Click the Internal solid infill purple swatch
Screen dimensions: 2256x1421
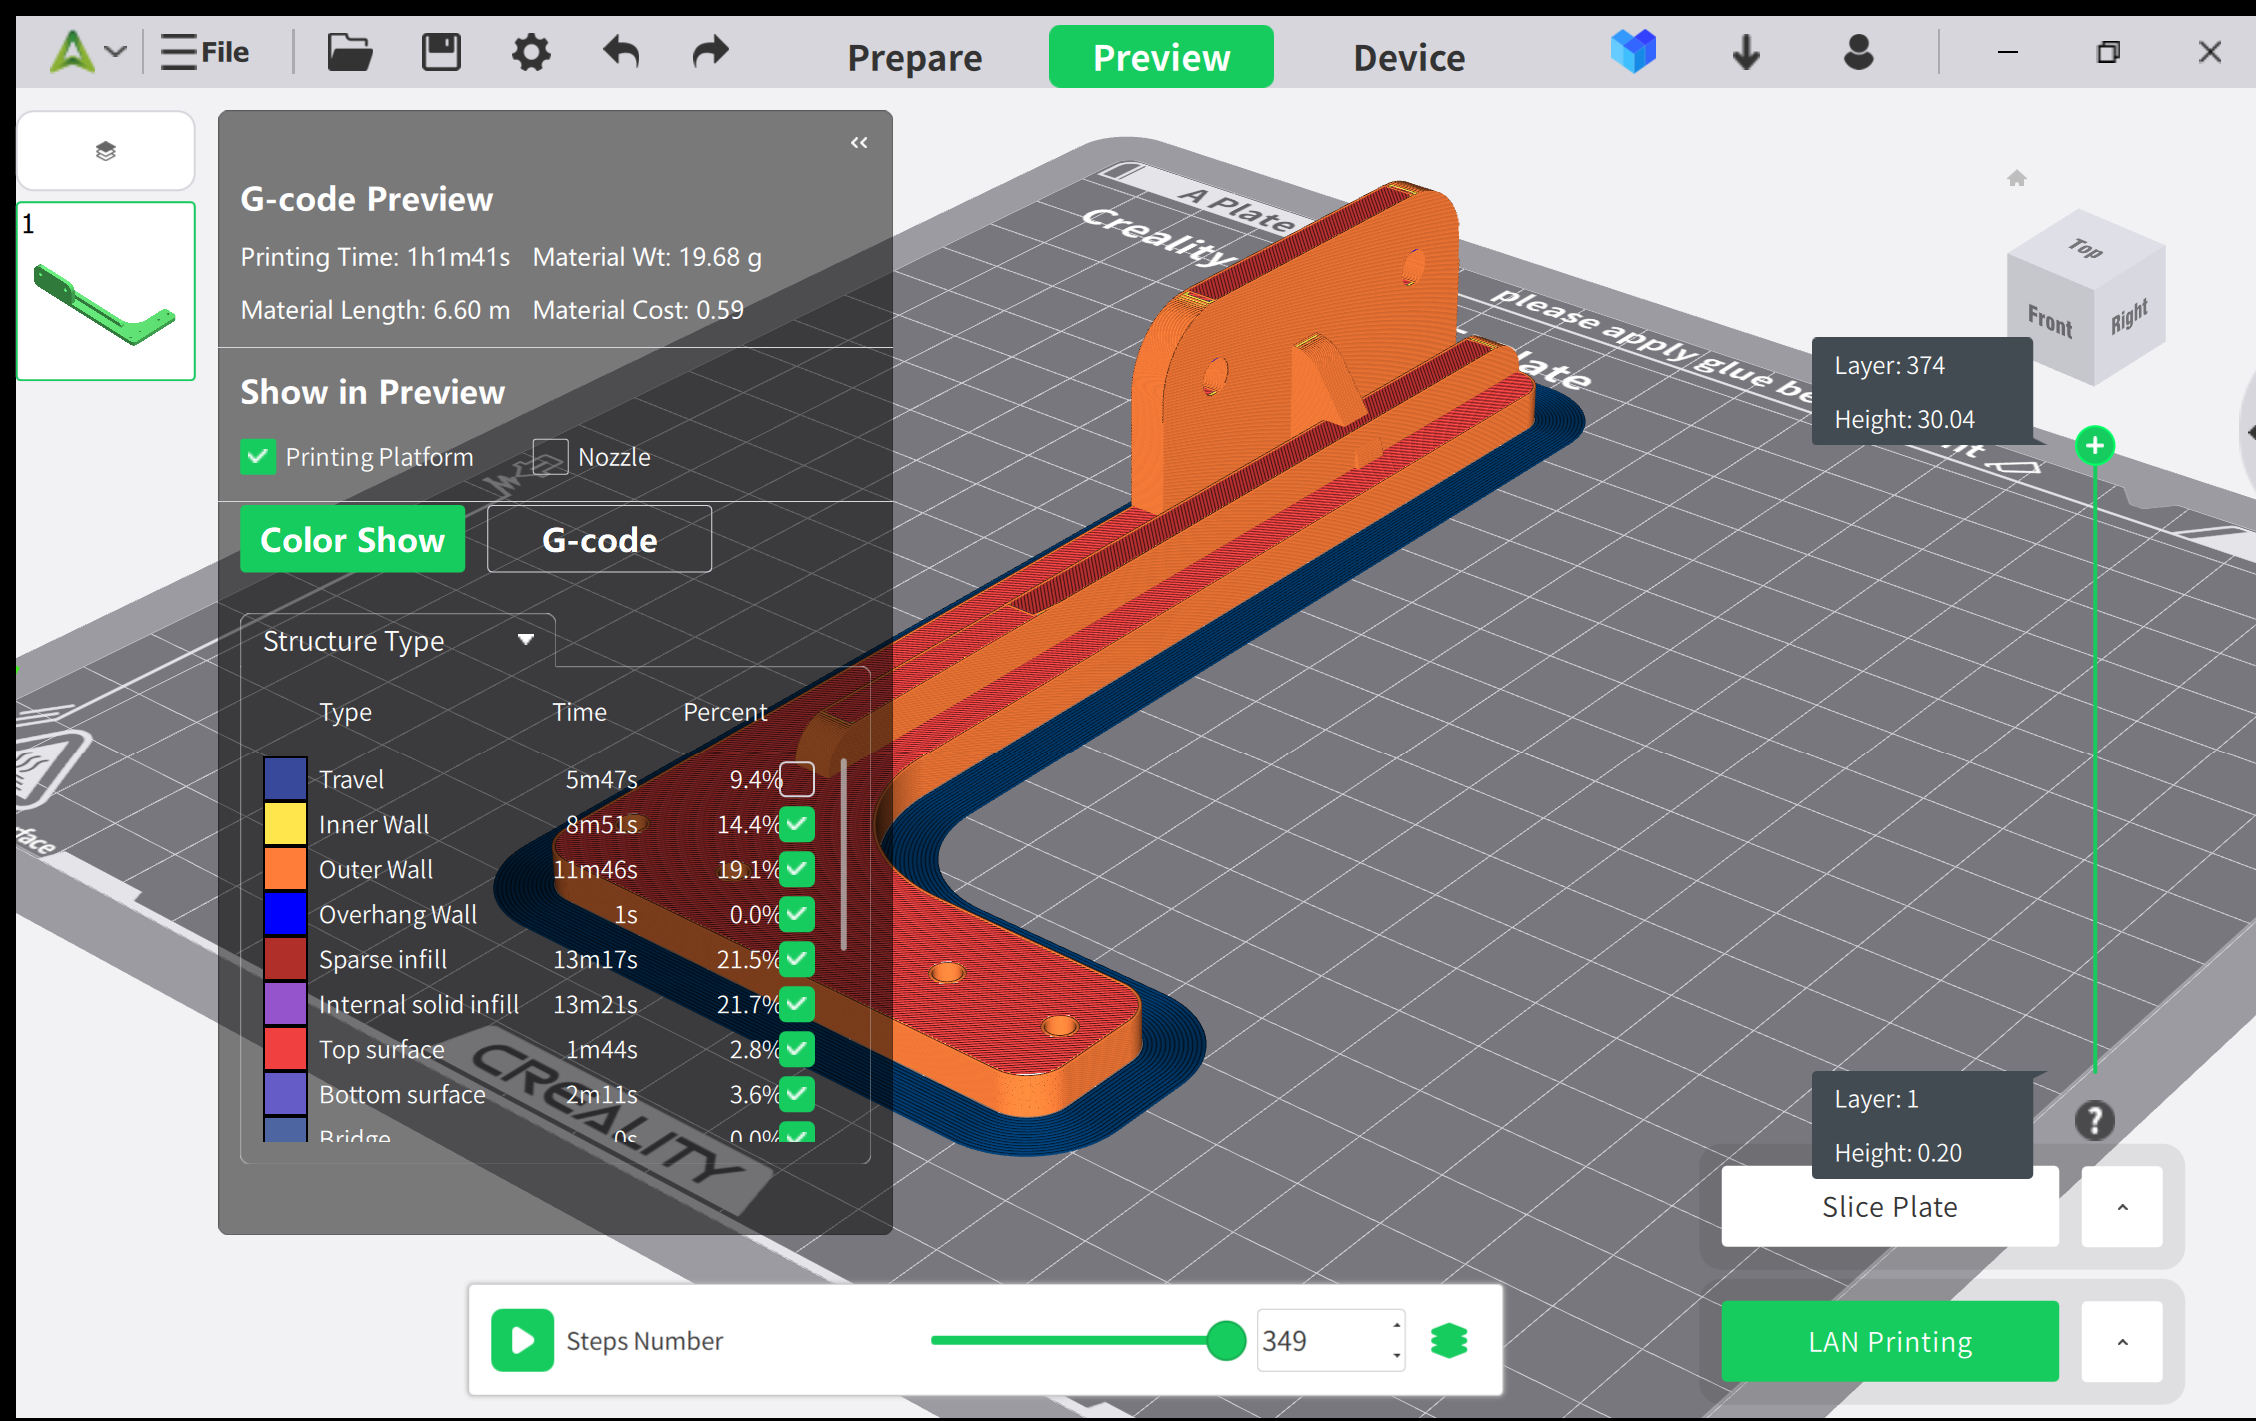click(x=285, y=1004)
